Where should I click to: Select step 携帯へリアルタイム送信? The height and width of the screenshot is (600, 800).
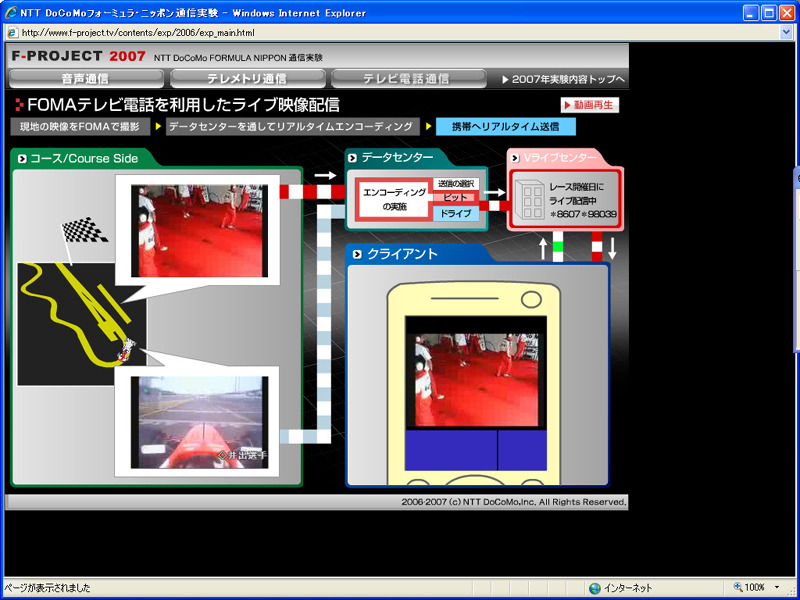pyautogui.click(x=506, y=127)
